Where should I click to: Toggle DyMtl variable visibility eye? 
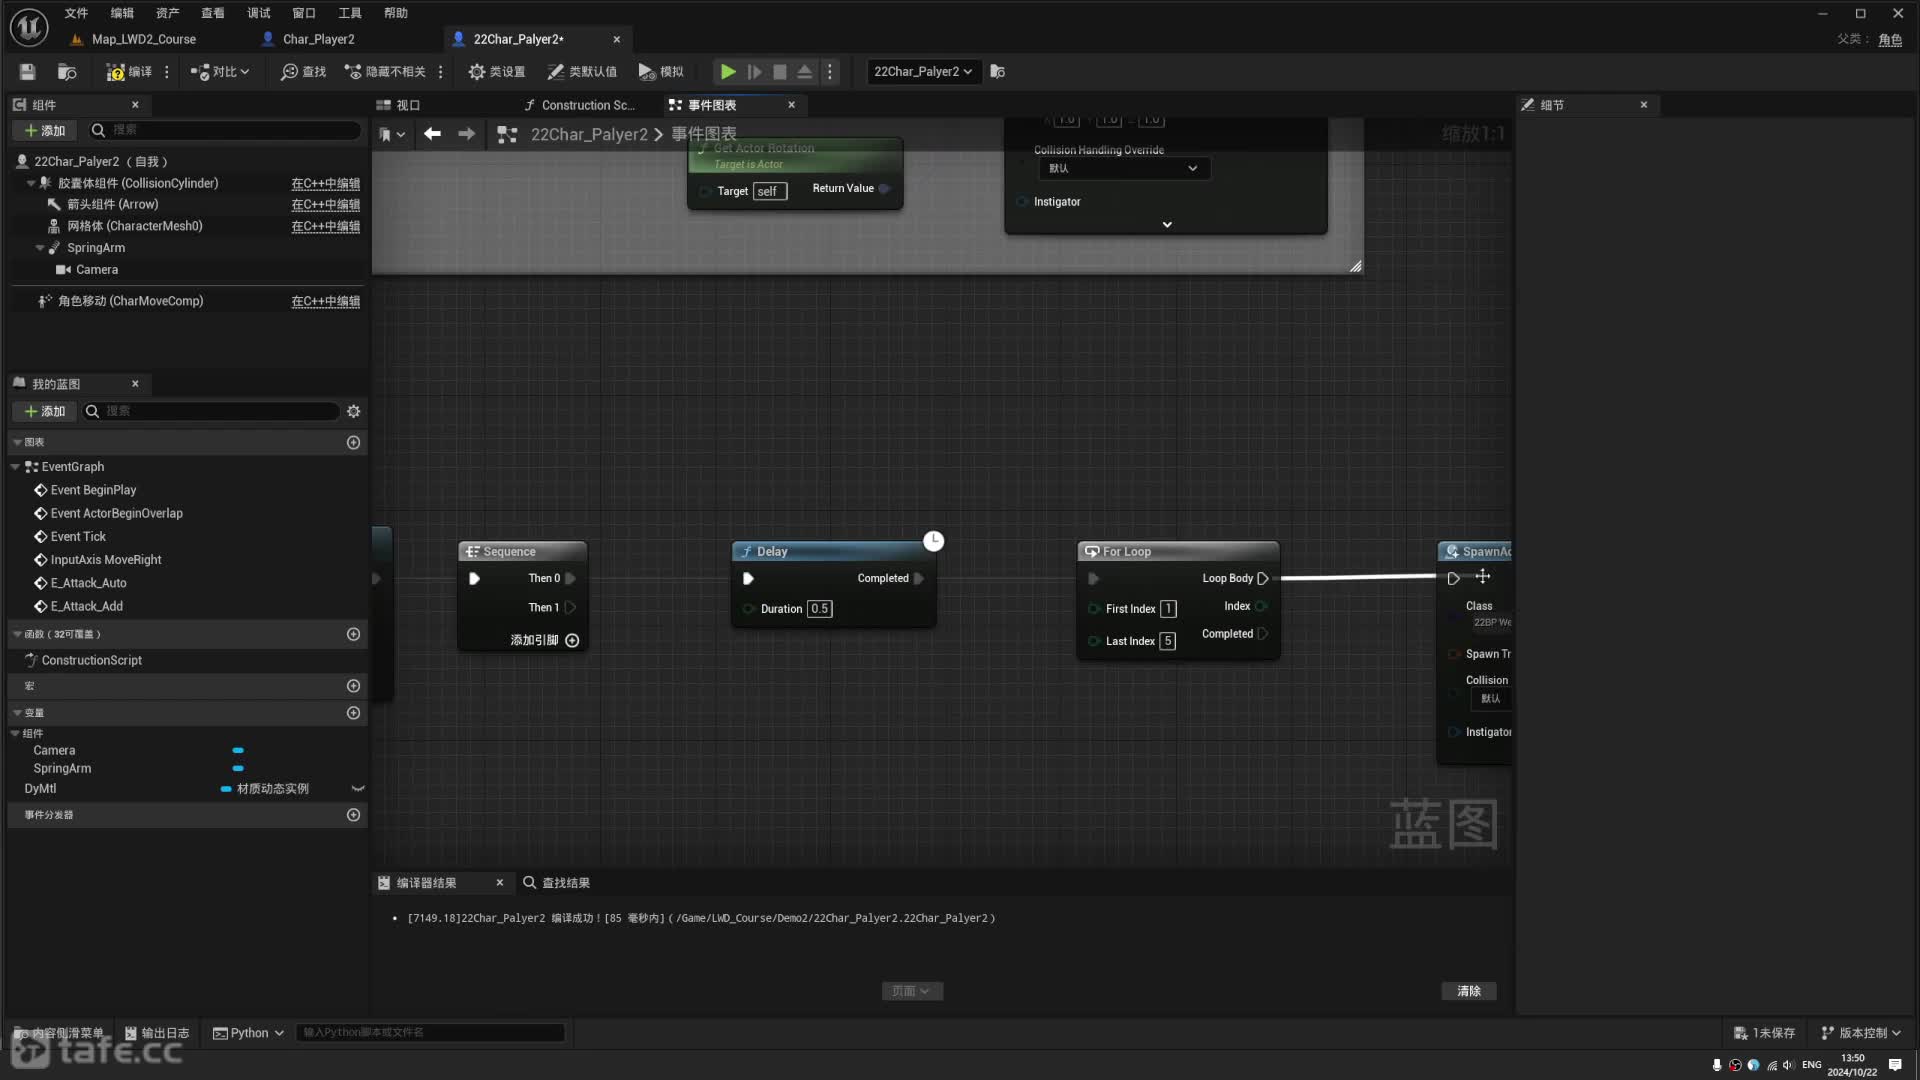click(x=357, y=789)
